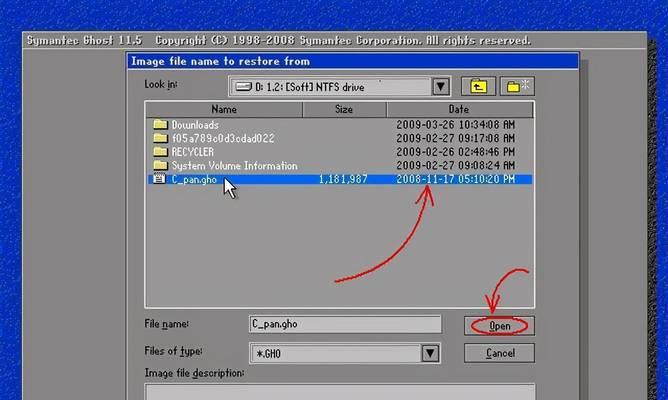Click the Cancel button
This screenshot has height=400, width=668.
click(x=499, y=353)
